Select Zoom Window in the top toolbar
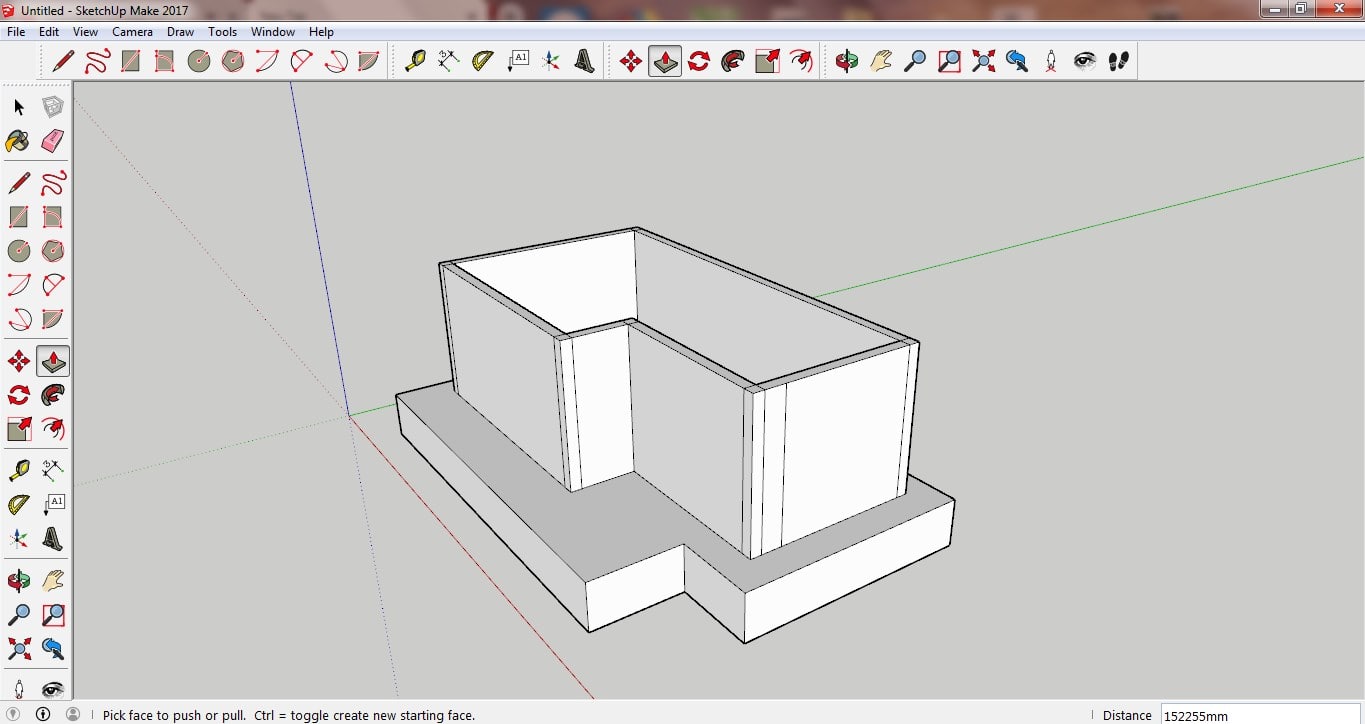The width and height of the screenshot is (1365, 724). 949,61
